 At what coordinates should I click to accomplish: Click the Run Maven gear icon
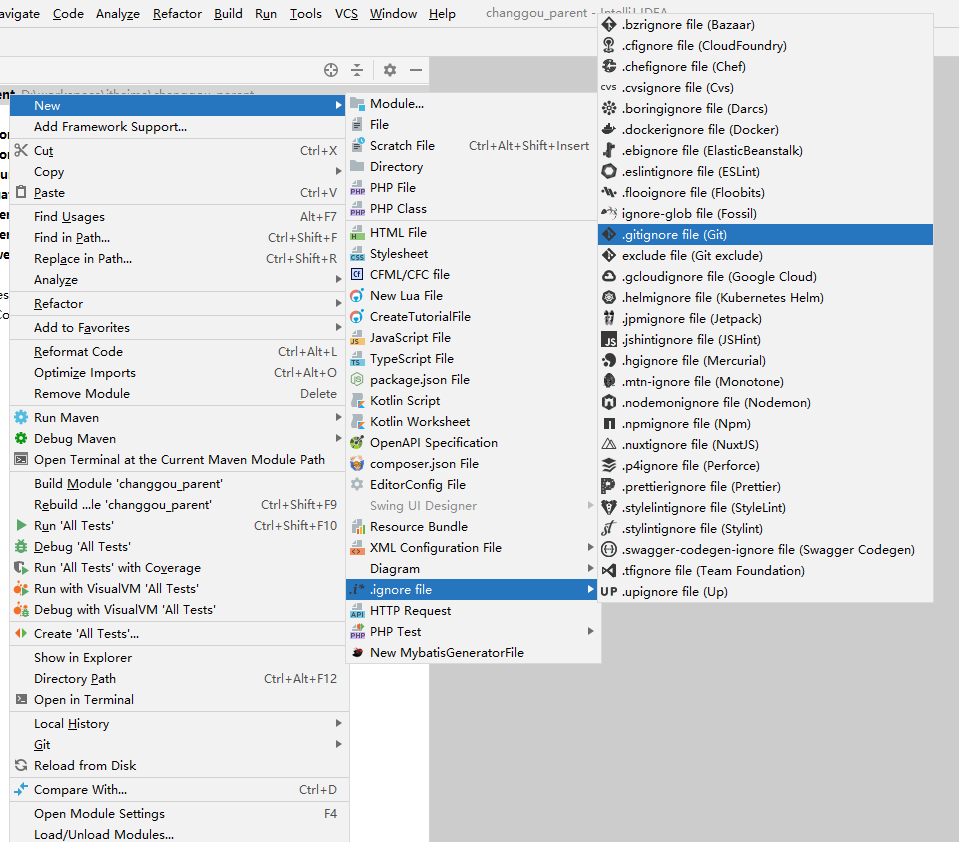pos(21,418)
